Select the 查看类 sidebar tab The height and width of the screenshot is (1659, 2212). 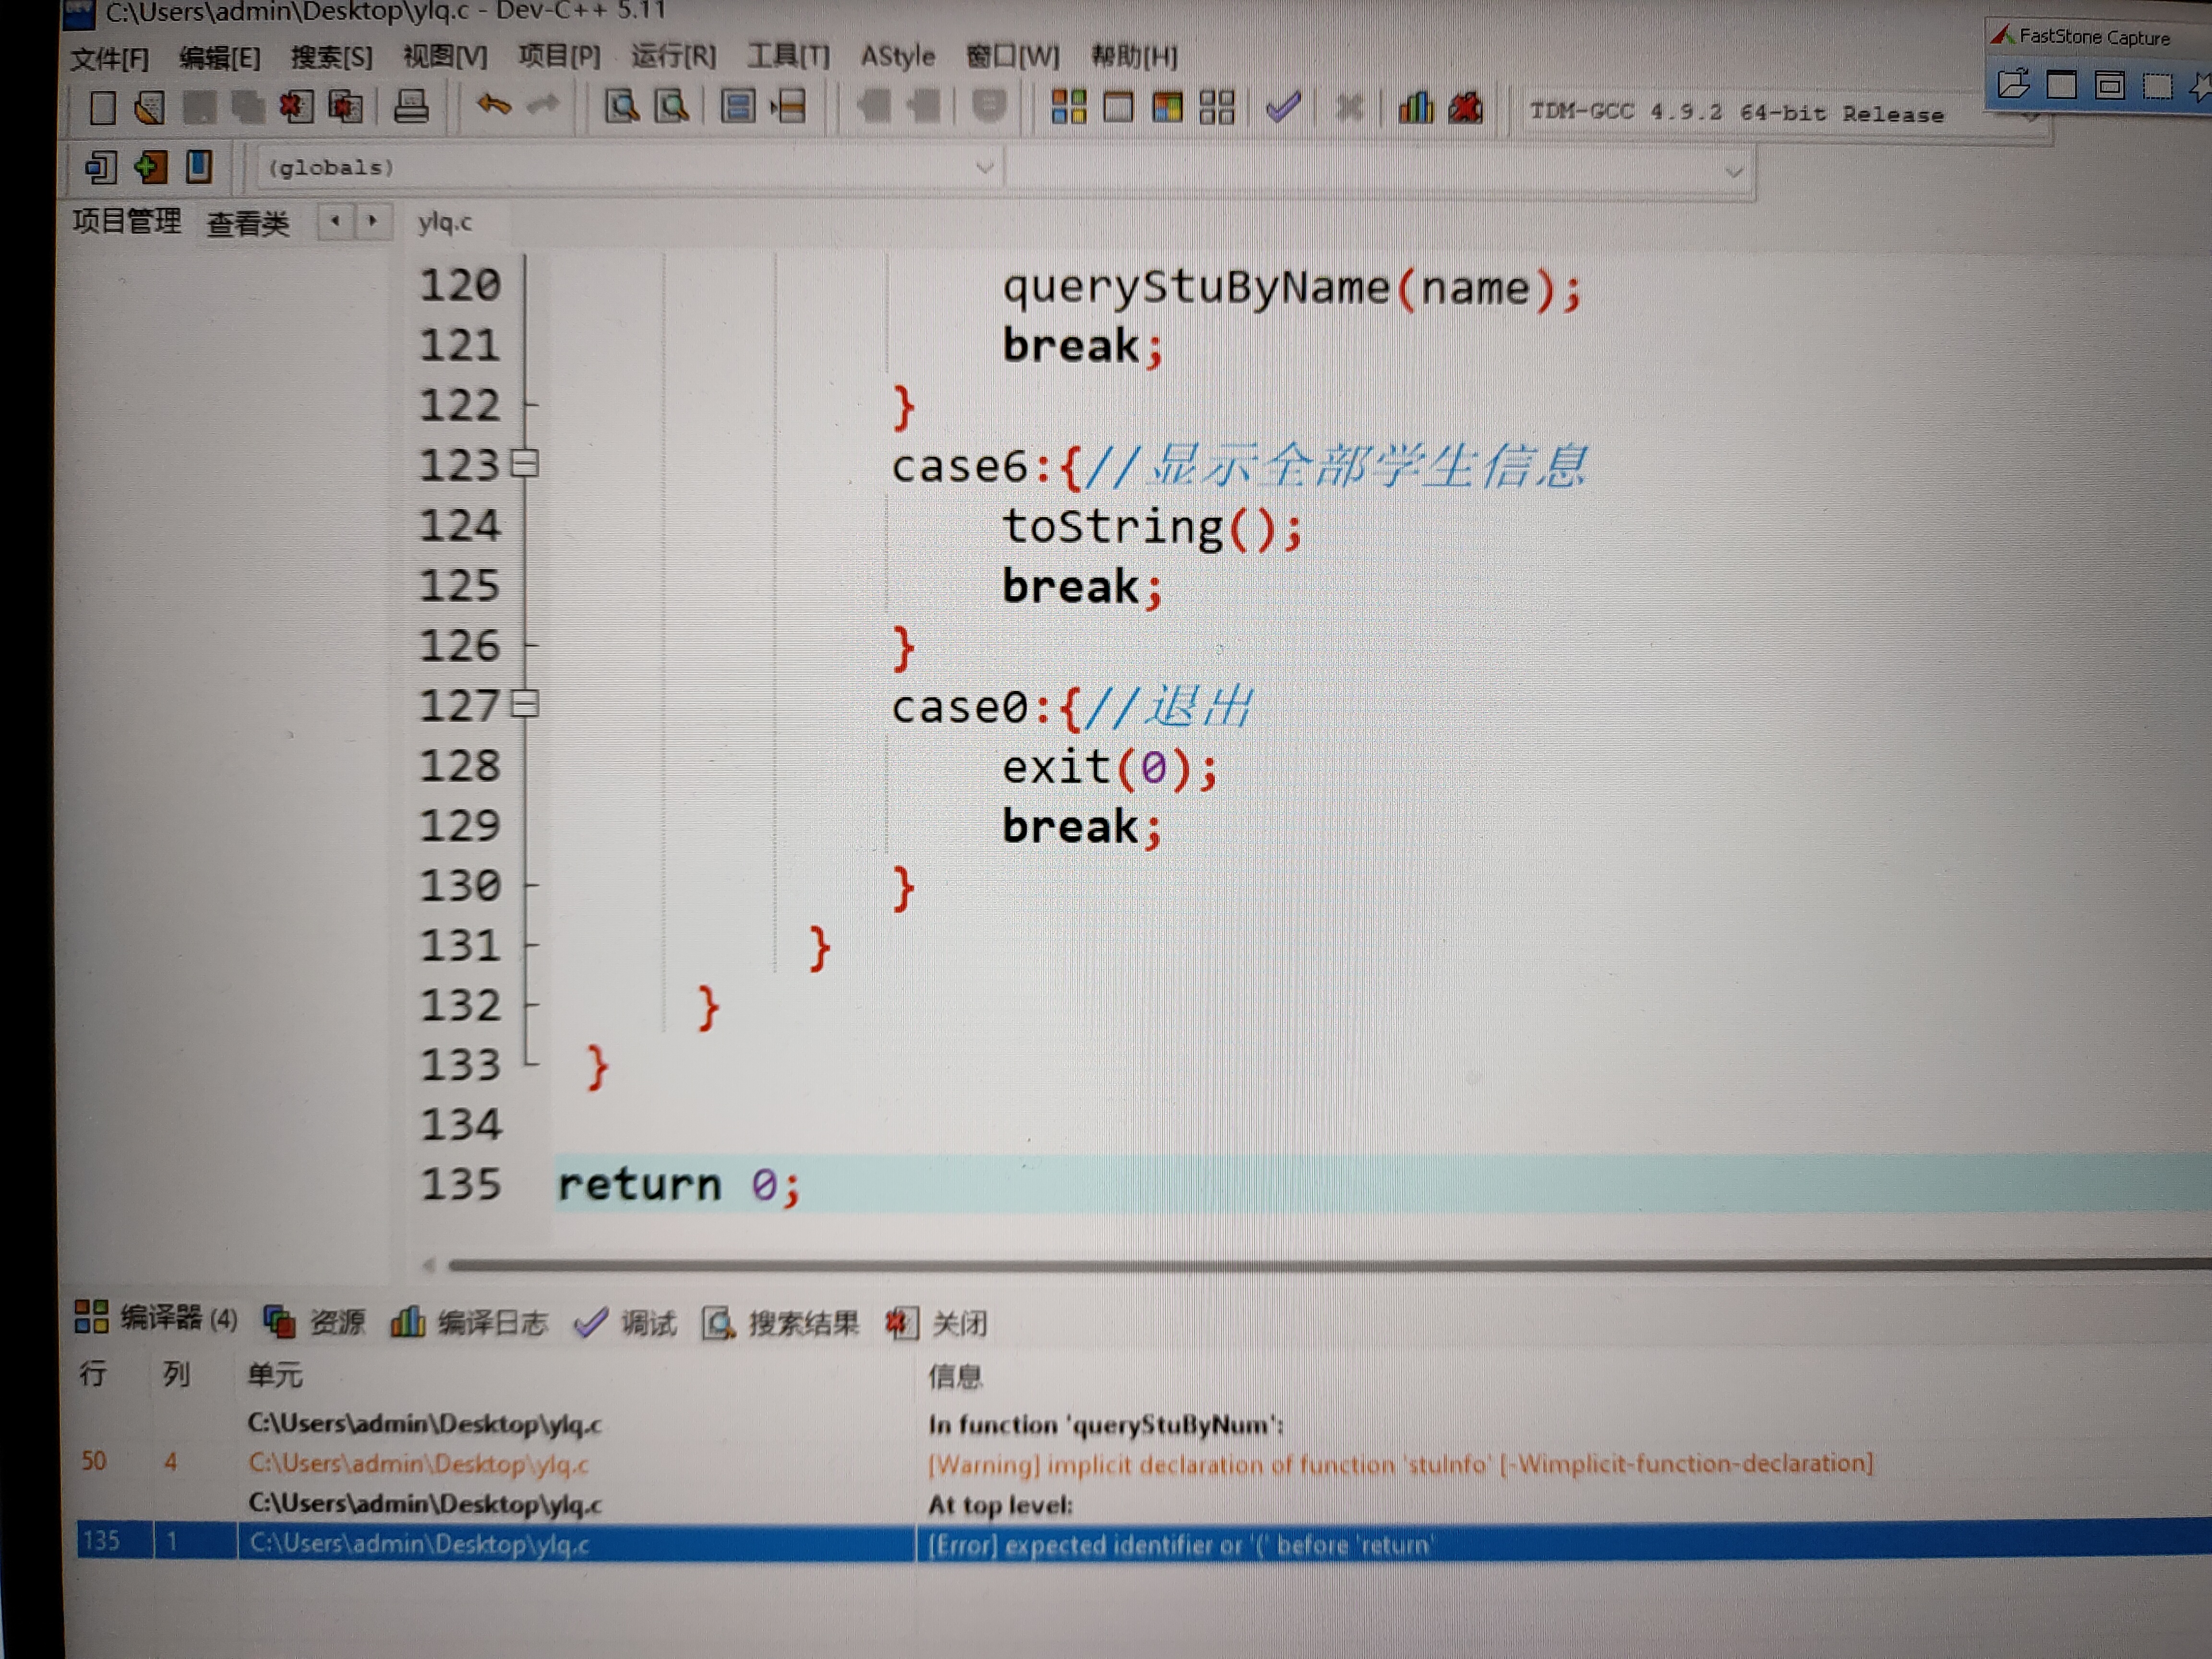click(x=247, y=223)
